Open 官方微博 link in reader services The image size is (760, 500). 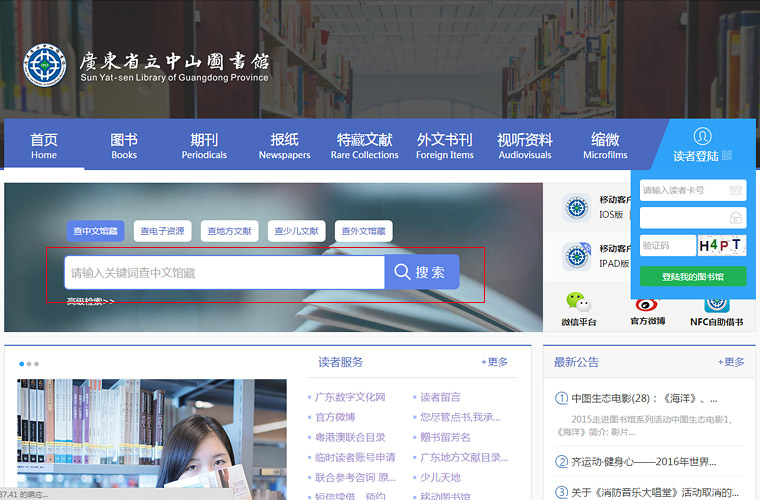[335, 417]
